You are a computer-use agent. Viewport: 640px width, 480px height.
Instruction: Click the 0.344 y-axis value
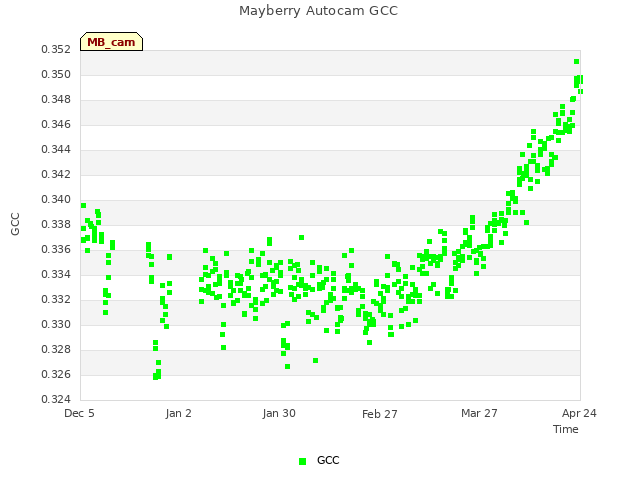[56, 149]
